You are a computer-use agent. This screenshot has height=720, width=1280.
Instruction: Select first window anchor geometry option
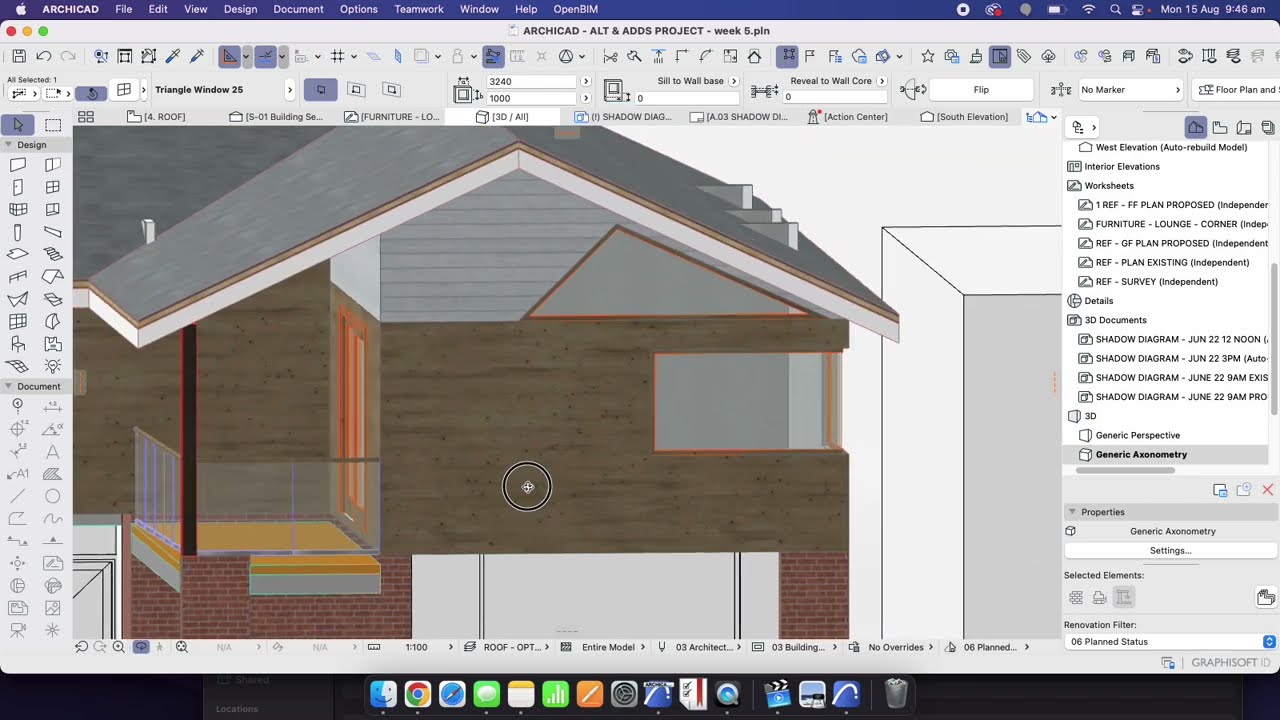click(x=321, y=90)
